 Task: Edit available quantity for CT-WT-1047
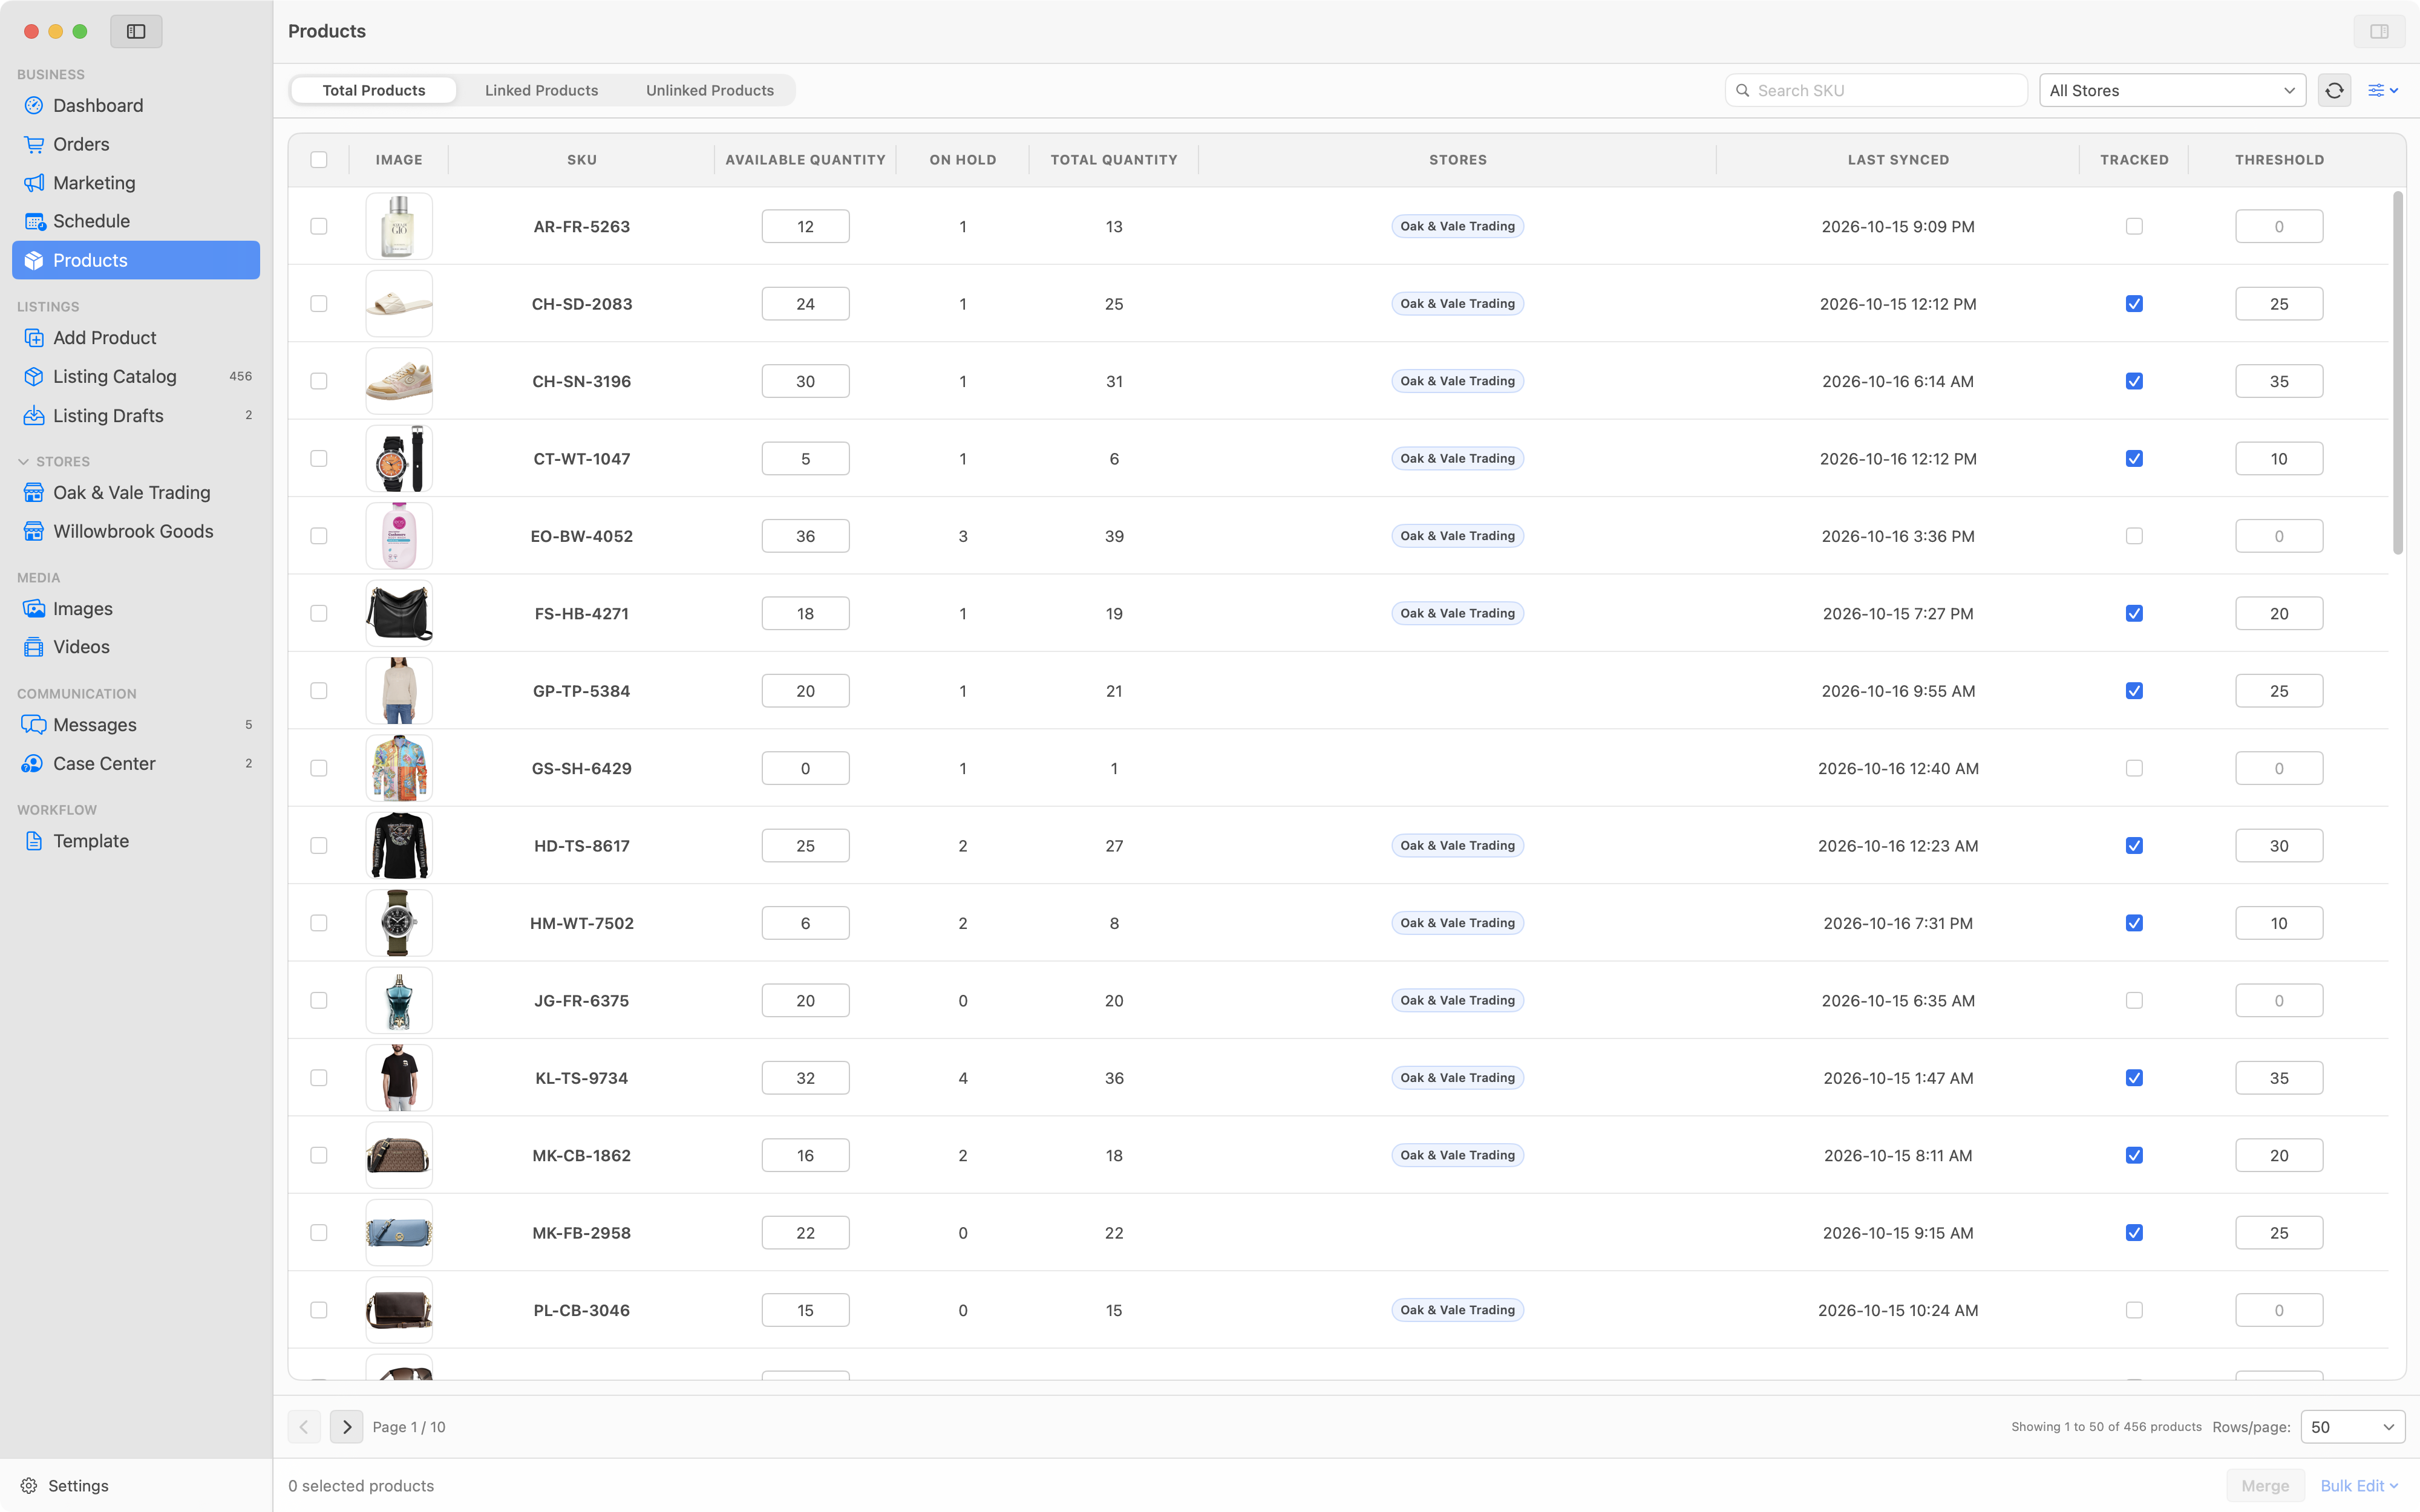tap(805, 459)
